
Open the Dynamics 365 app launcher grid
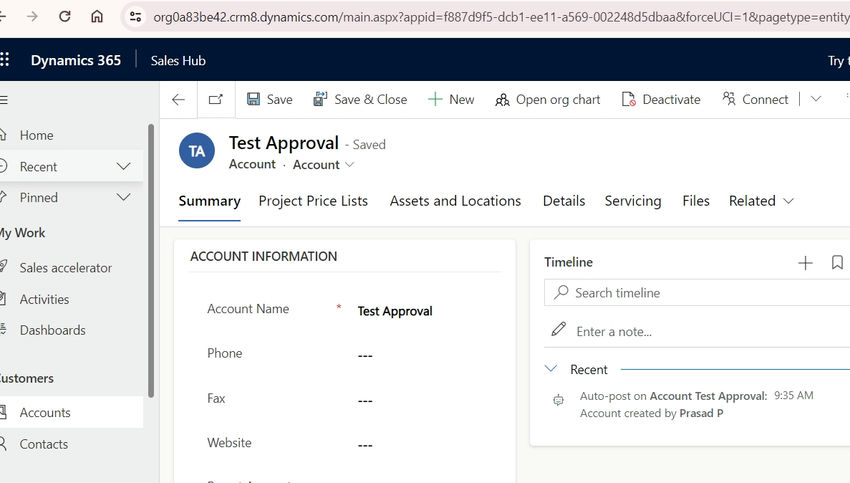pos(4,60)
